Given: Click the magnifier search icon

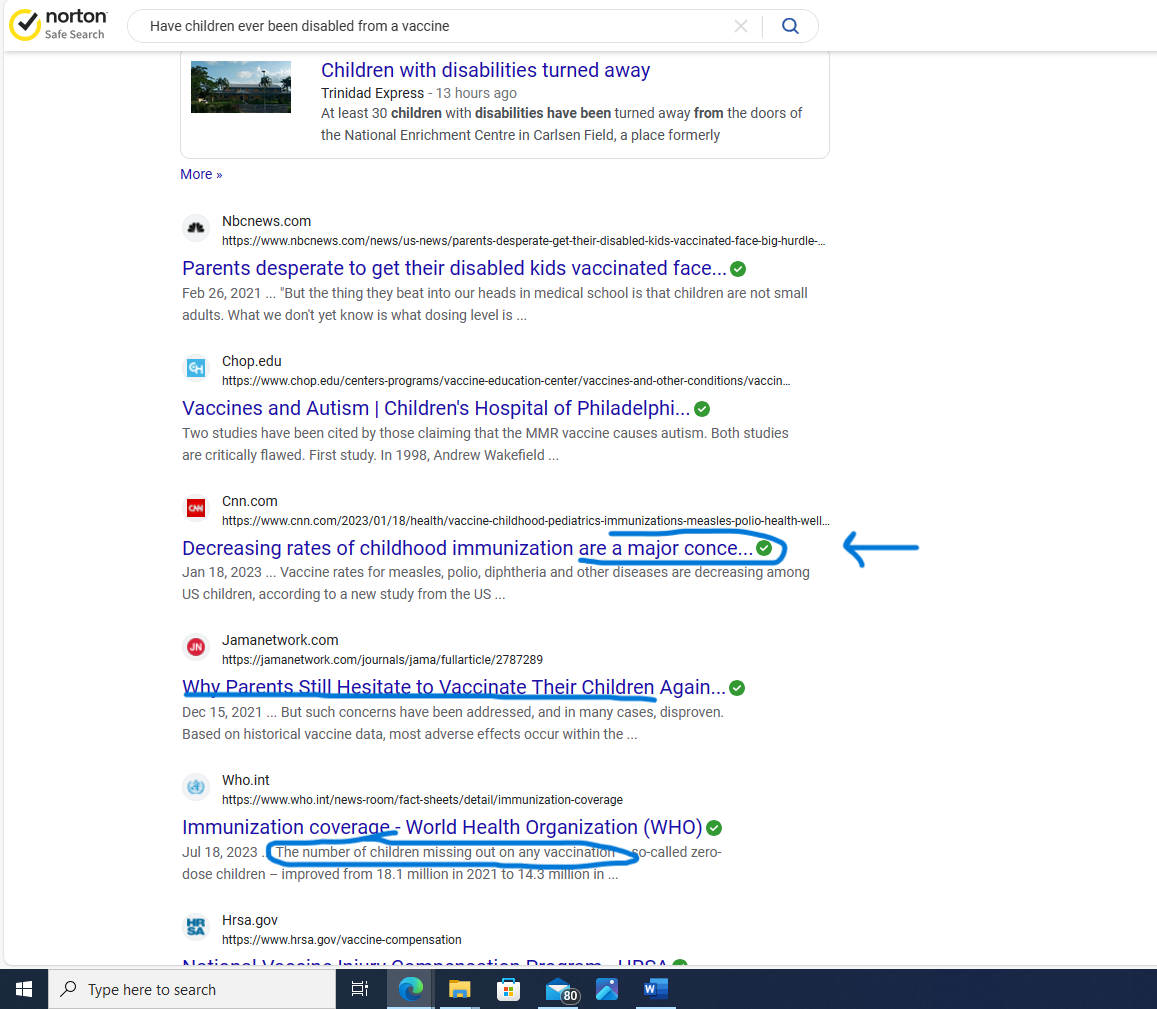Looking at the screenshot, I should pos(790,27).
